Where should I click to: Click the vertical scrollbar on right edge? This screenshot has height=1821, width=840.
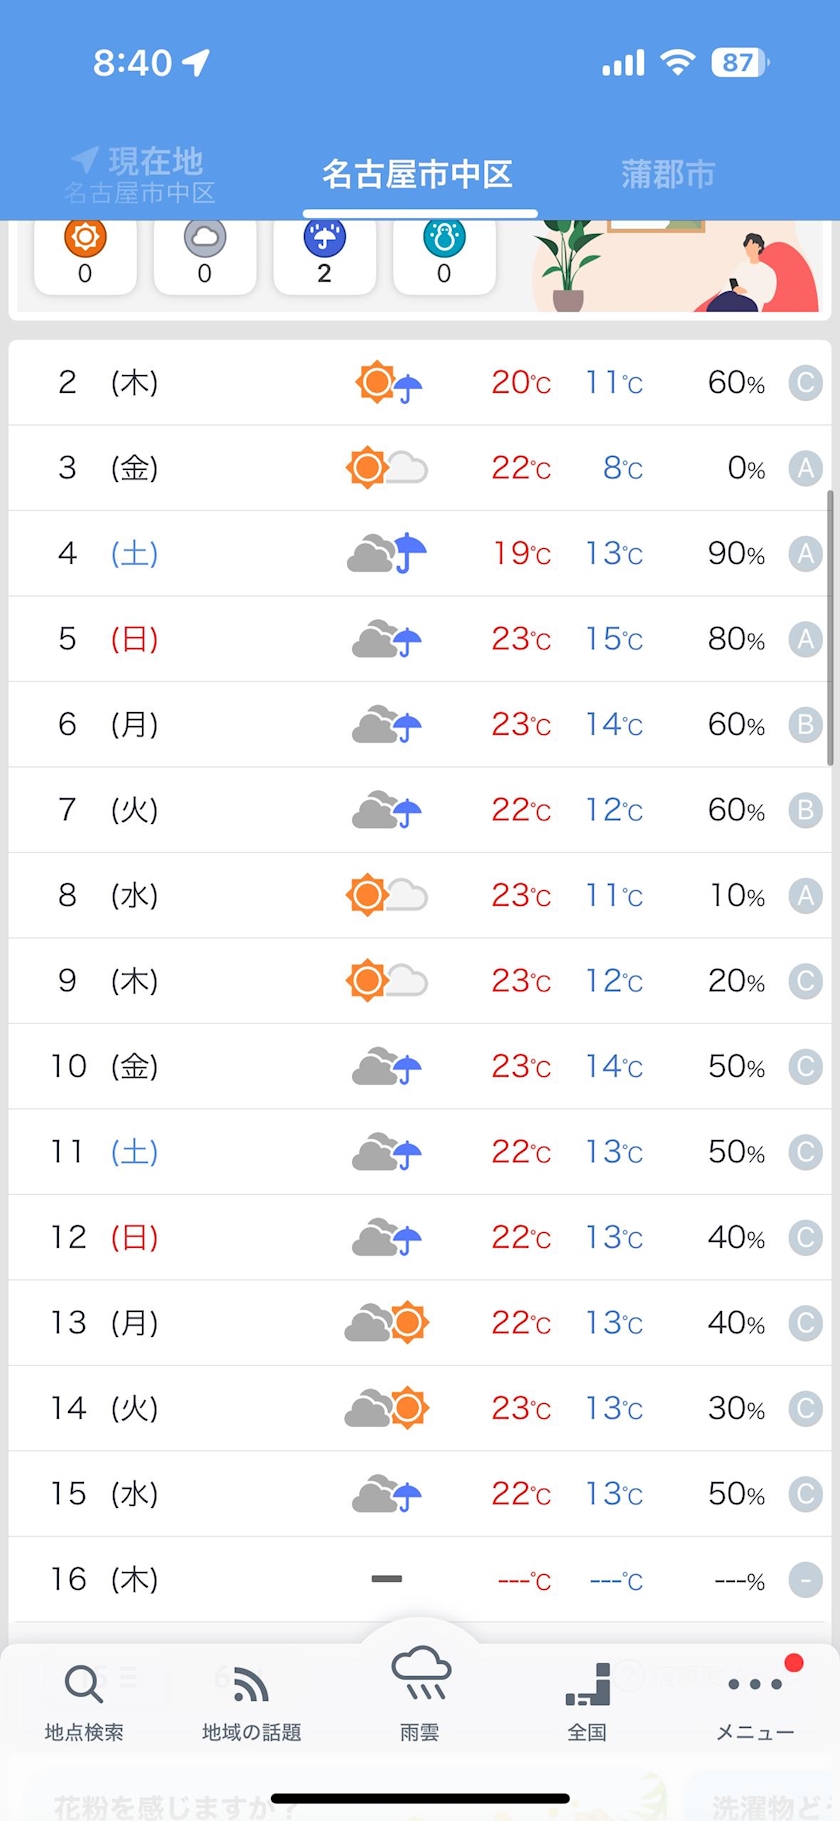(830, 628)
